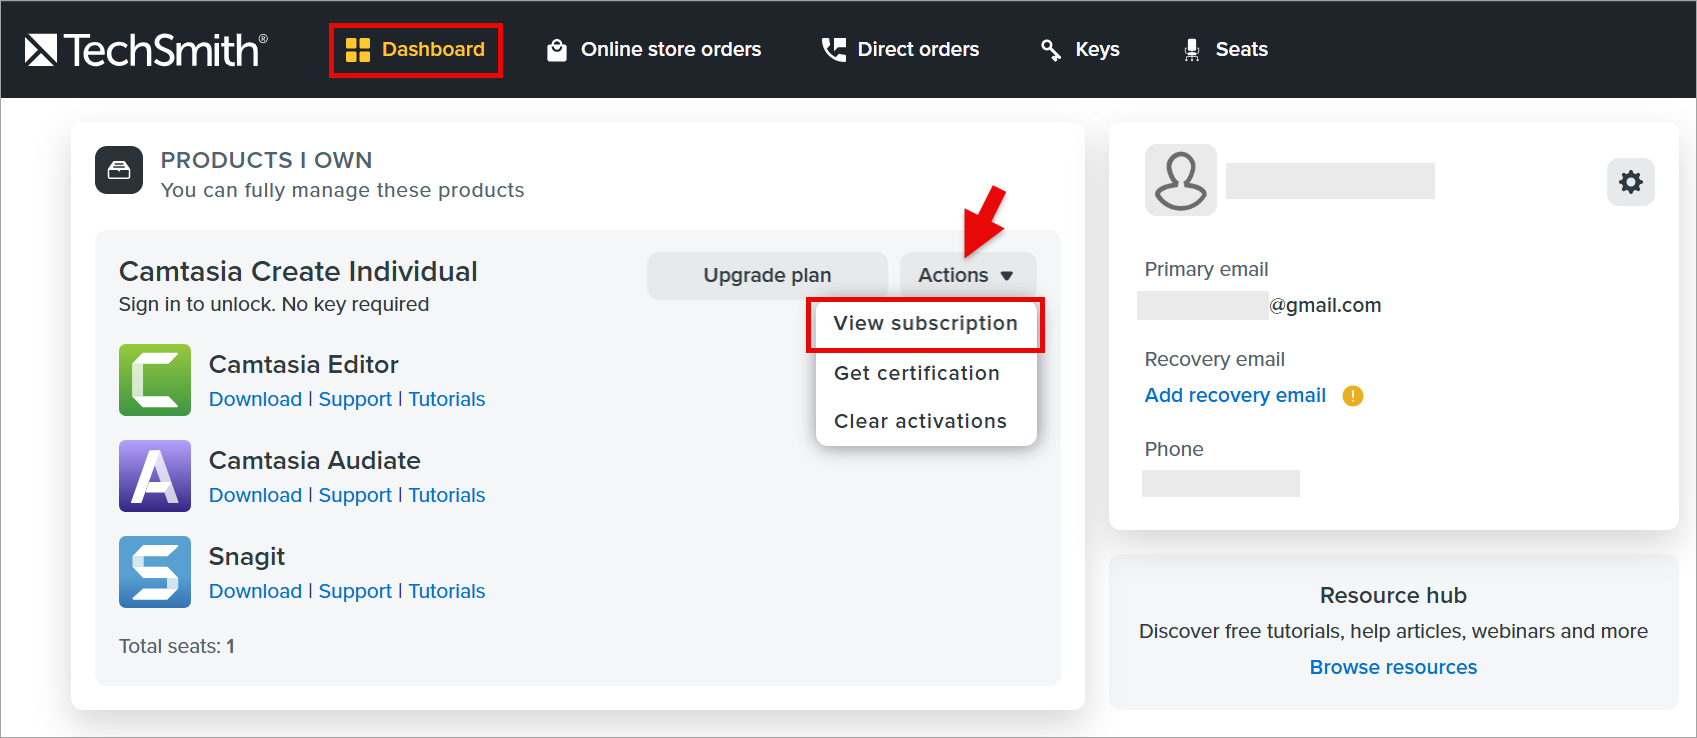Open the Dashboard tab
The width and height of the screenshot is (1697, 738).
(x=415, y=50)
